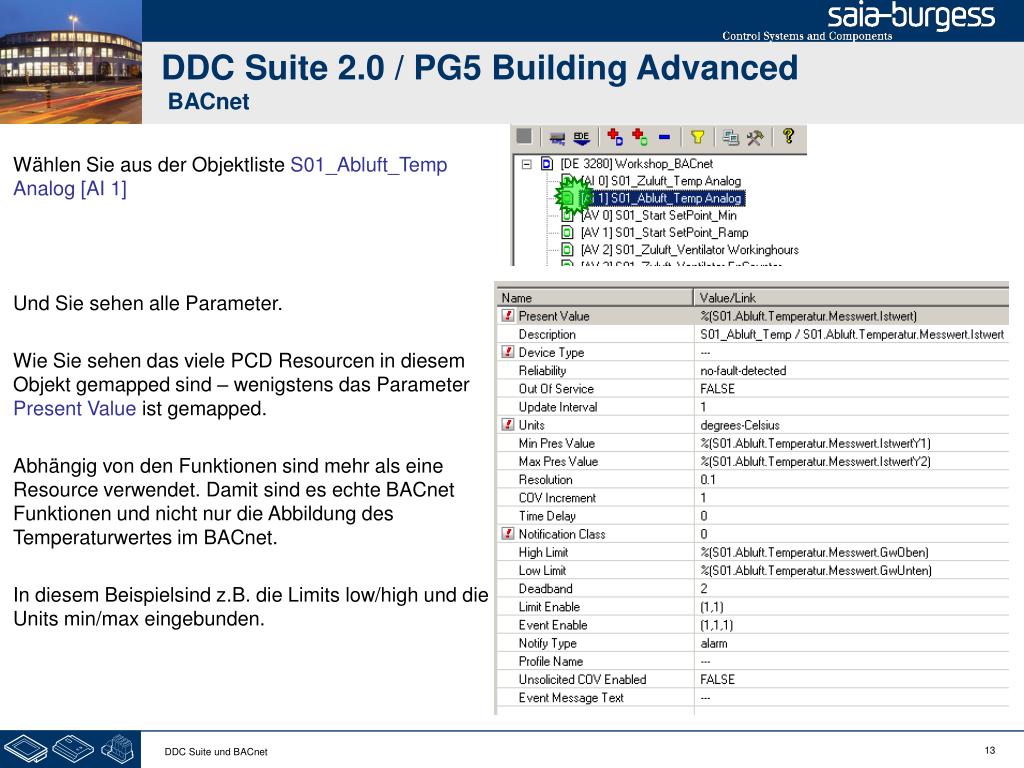Click the red plus add-object (green) icon

click(639, 136)
